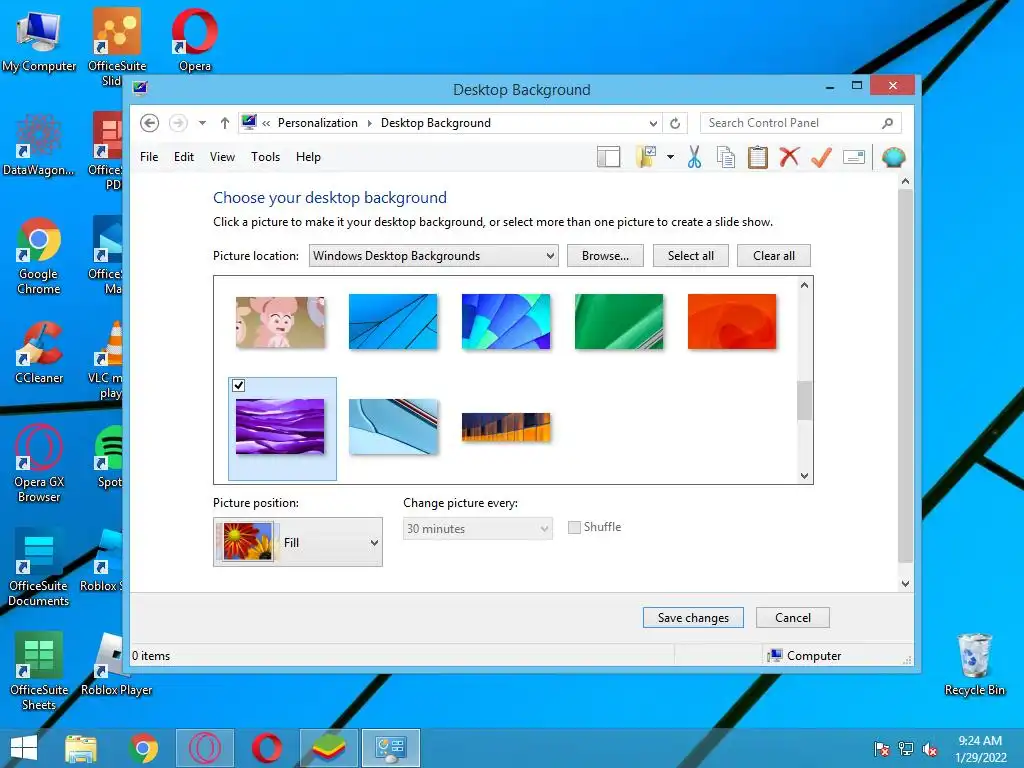The image size is (1024, 768).
Task: Click the Opera GX Browser desktop icon
Action: pyautogui.click(x=39, y=464)
